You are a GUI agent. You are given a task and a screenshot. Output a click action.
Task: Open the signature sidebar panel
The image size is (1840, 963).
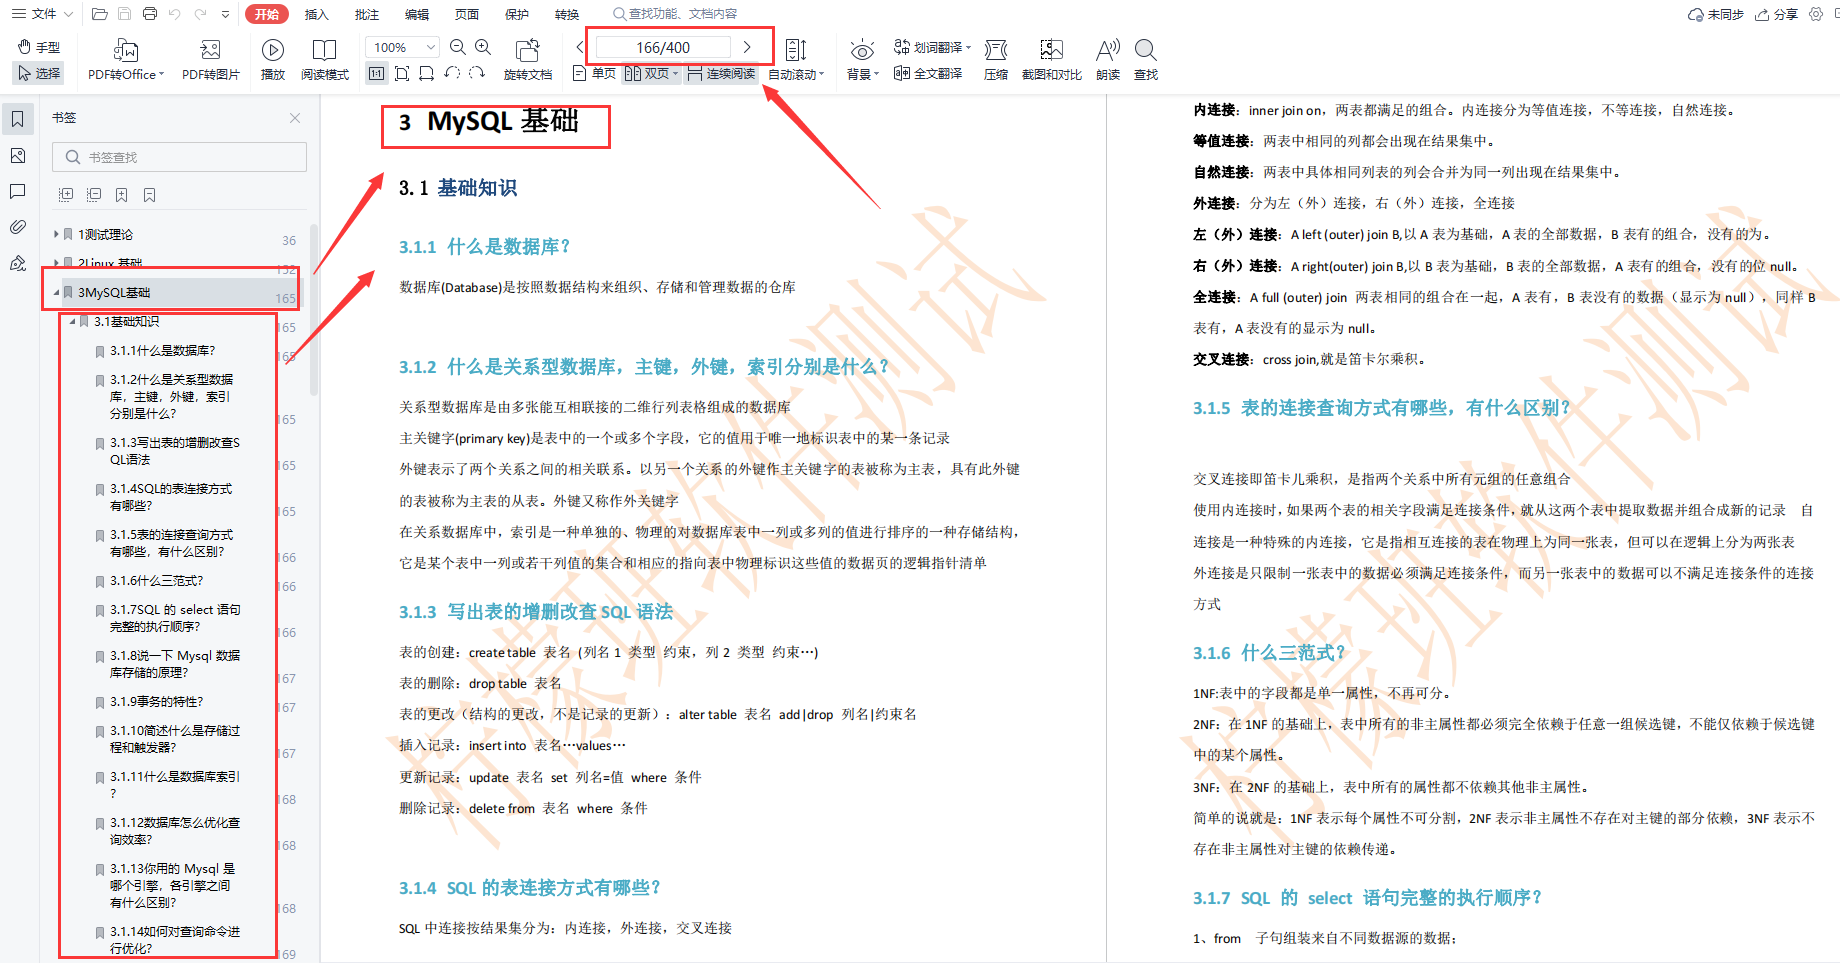pyautogui.click(x=18, y=263)
